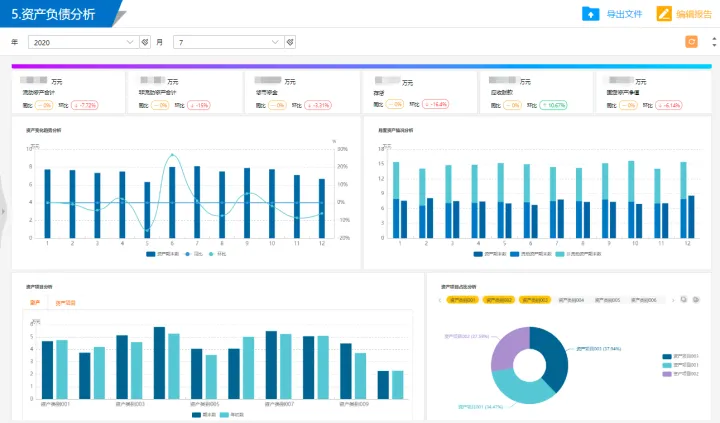Toggle the 环比 teal line legend in the trend chart
The height and width of the screenshot is (423, 720).
(x=217, y=254)
